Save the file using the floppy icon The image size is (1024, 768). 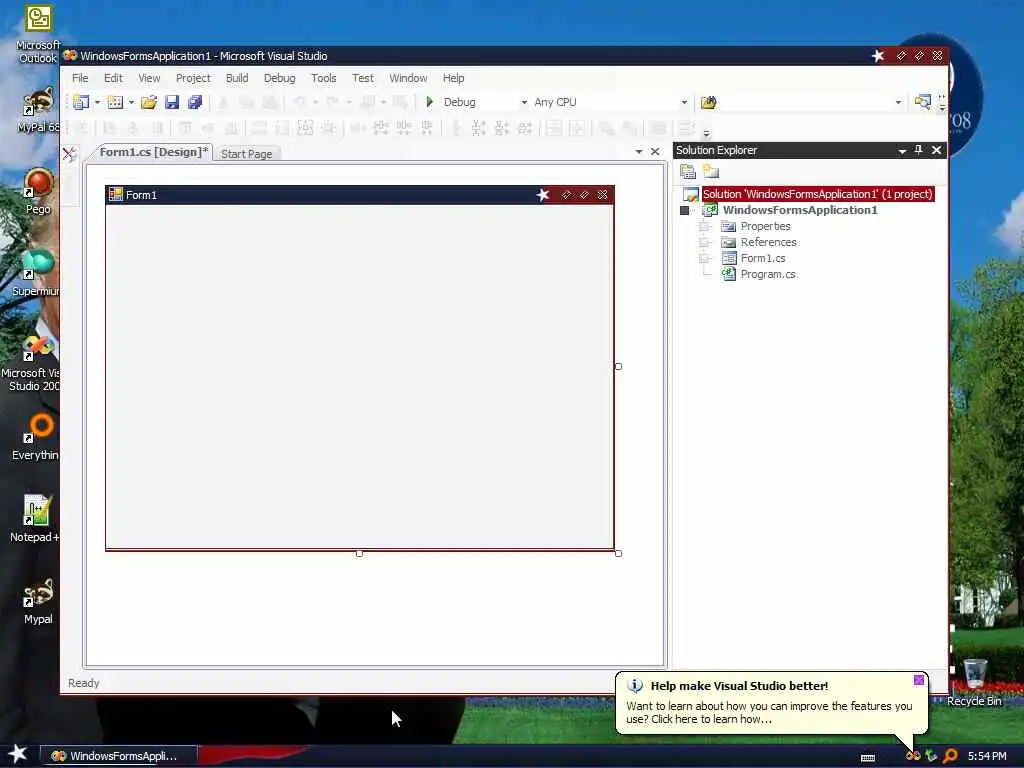172,102
